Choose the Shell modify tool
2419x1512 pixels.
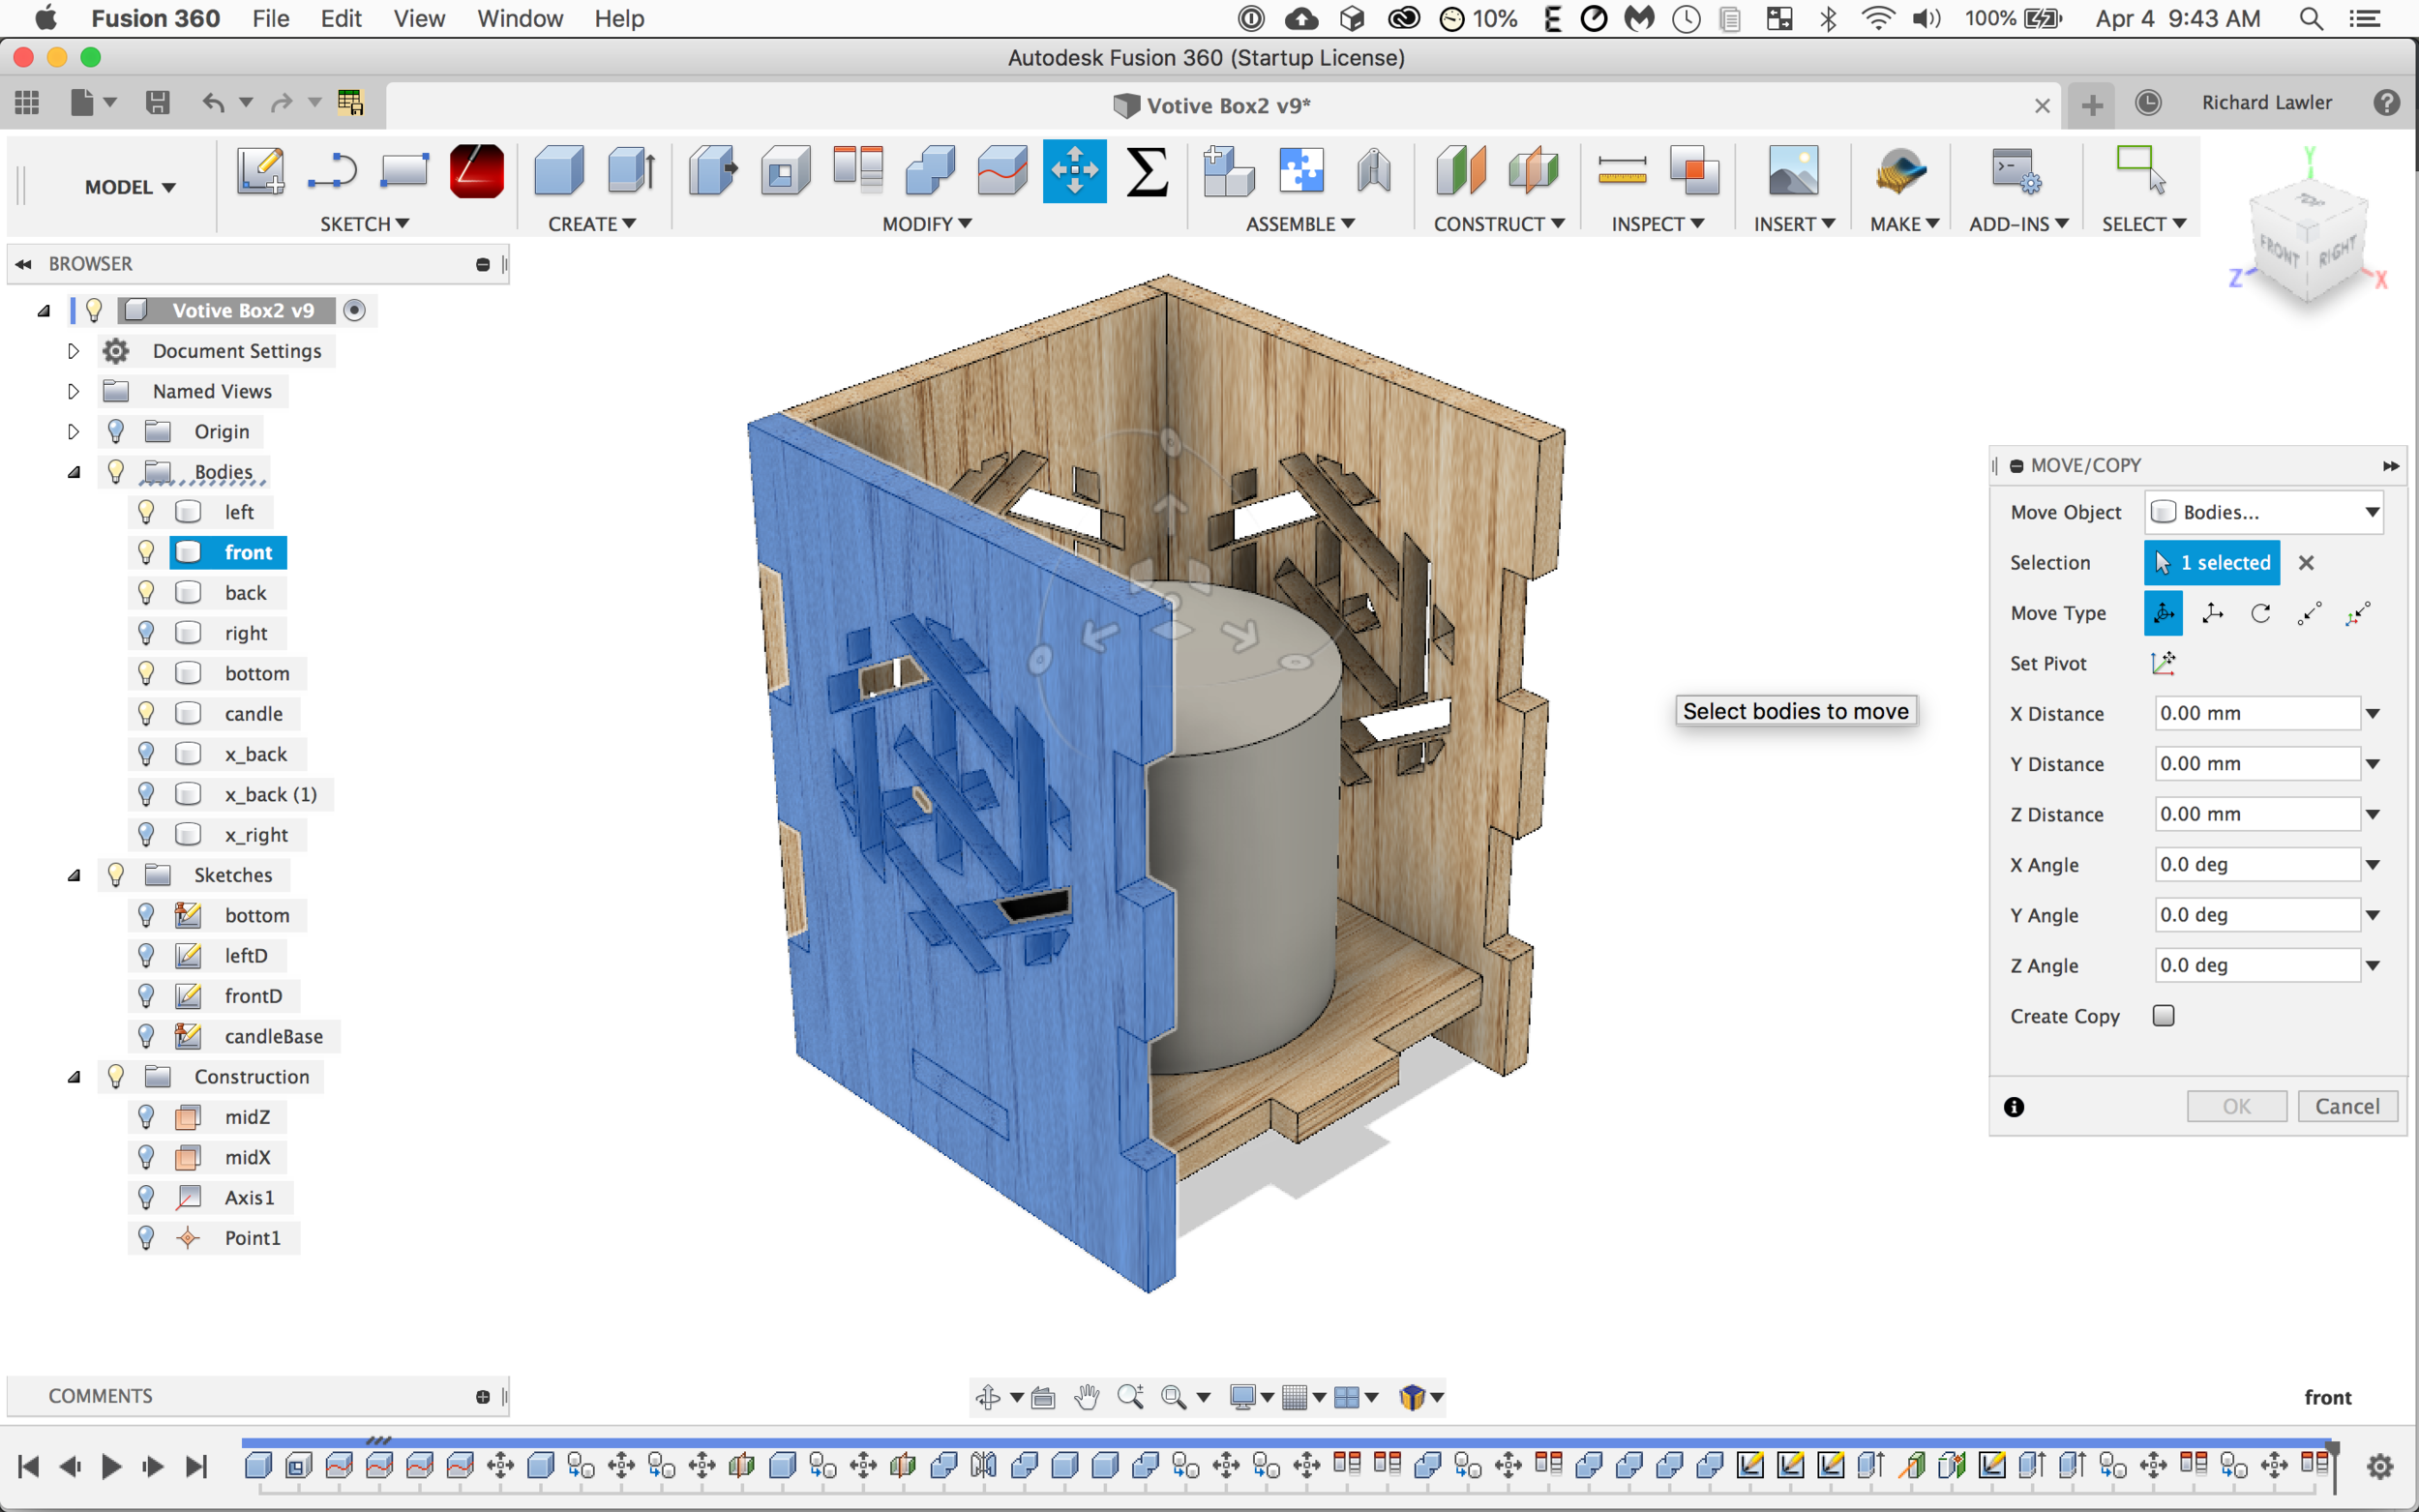pyautogui.click(x=785, y=171)
